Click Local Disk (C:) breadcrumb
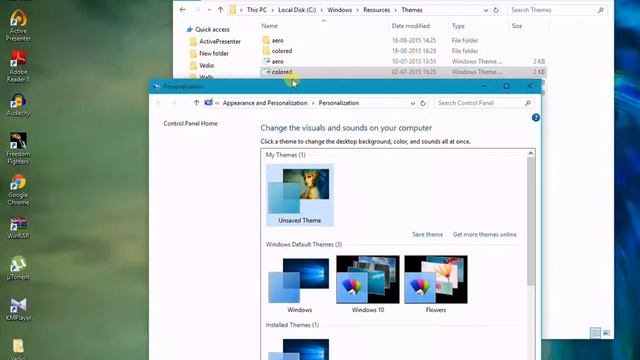Viewport: 640px width, 360px height. click(x=297, y=10)
